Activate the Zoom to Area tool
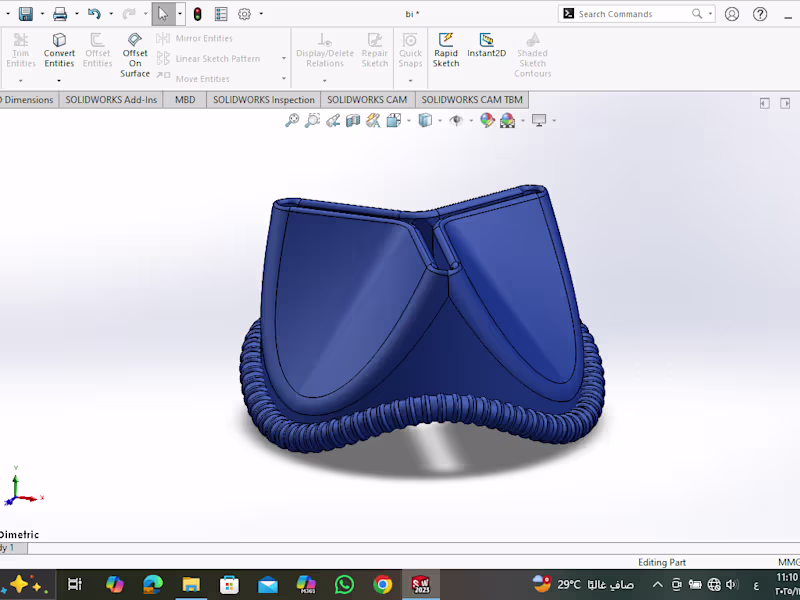 coord(312,120)
